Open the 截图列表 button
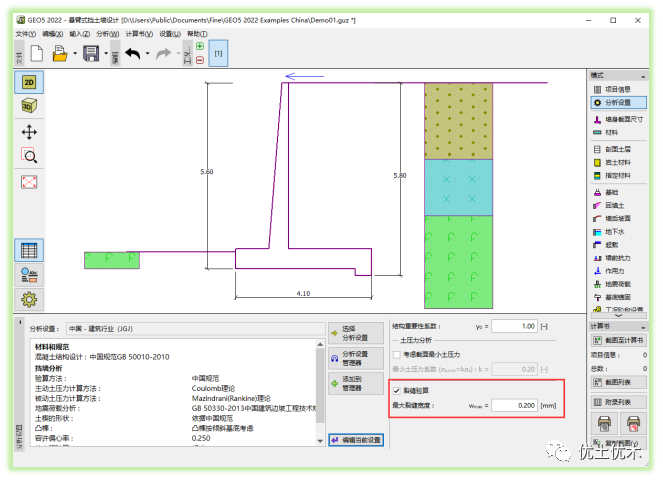 pyautogui.click(x=618, y=383)
